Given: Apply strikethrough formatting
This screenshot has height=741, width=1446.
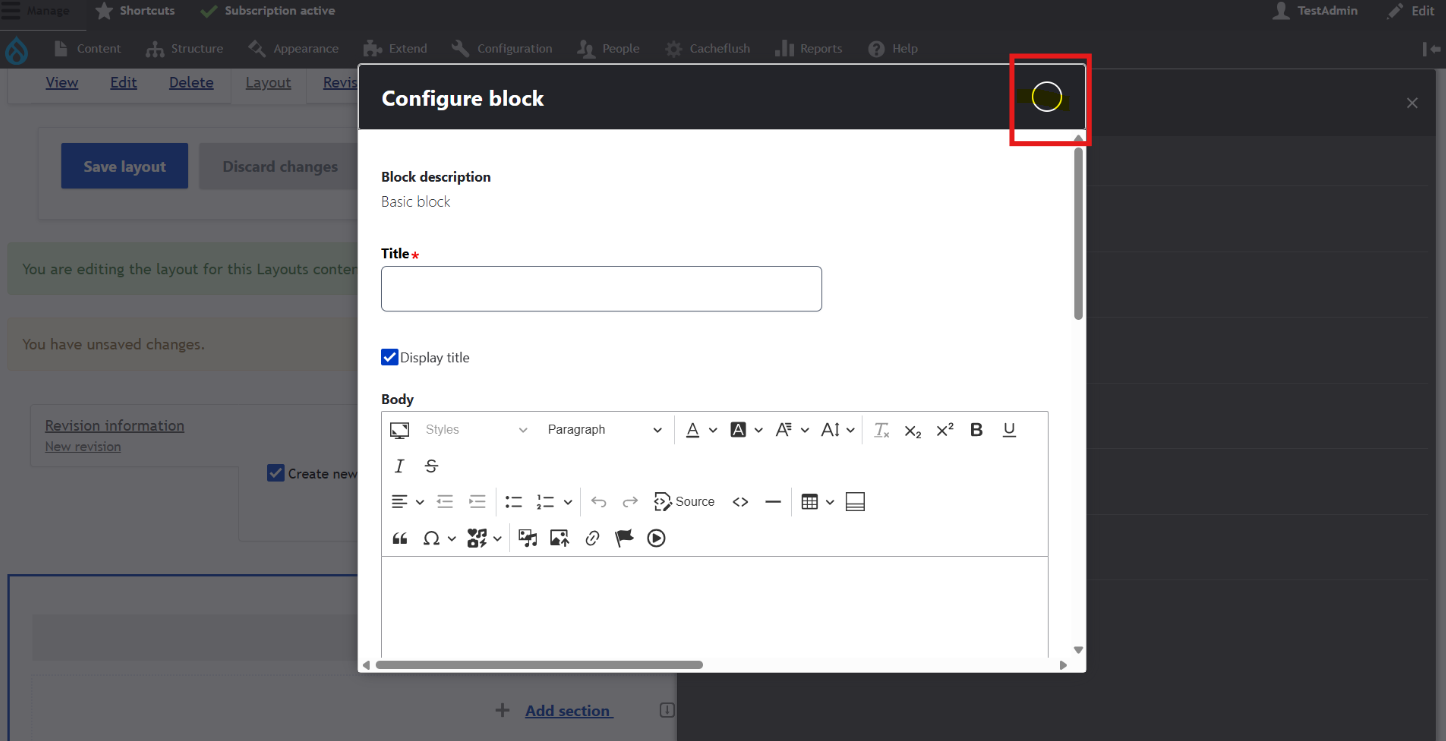Looking at the screenshot, I should (x=431, y=466).
